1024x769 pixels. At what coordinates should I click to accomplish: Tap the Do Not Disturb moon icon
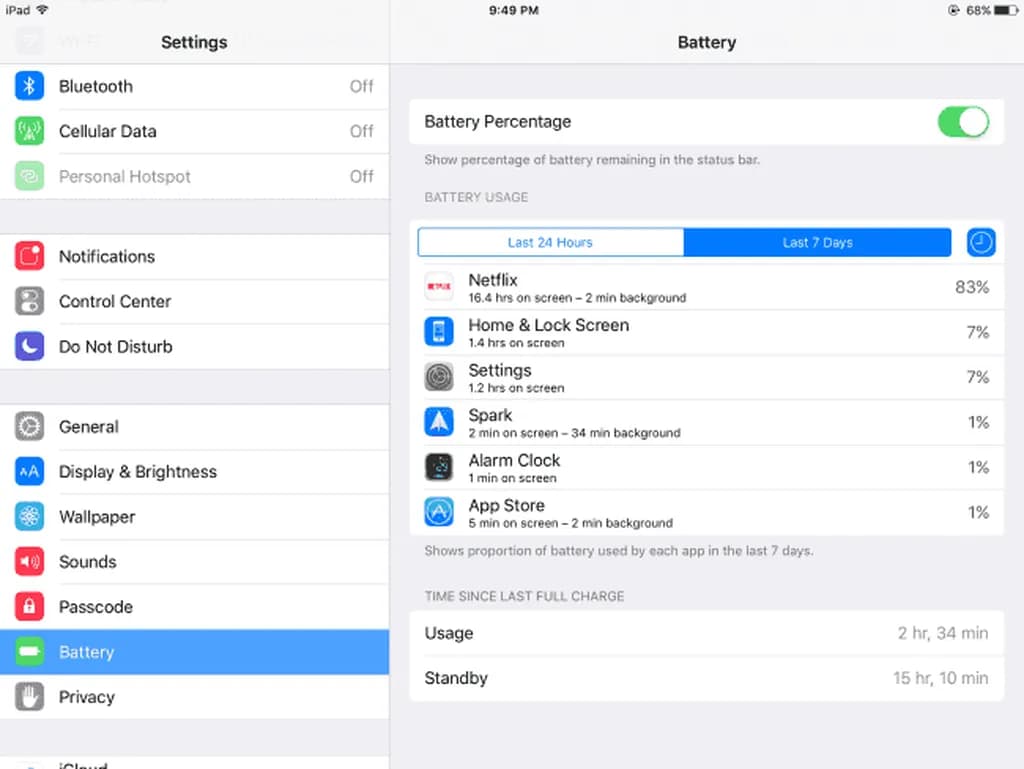click(29, 347)
